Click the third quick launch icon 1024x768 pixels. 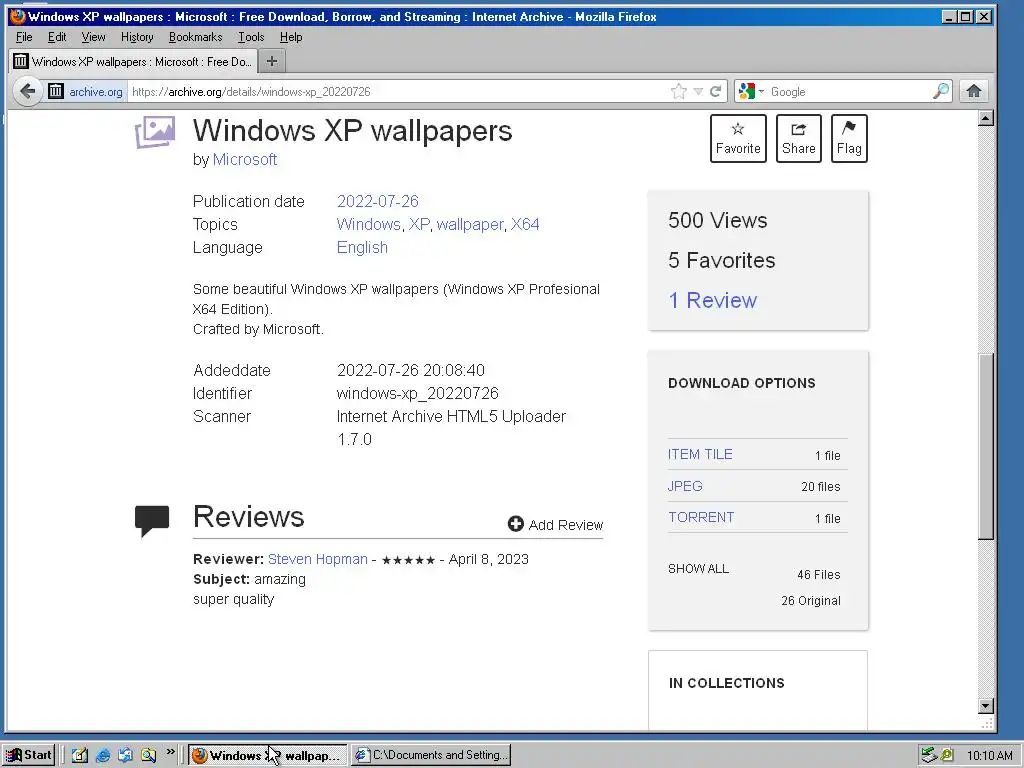(x=125, y=756)
